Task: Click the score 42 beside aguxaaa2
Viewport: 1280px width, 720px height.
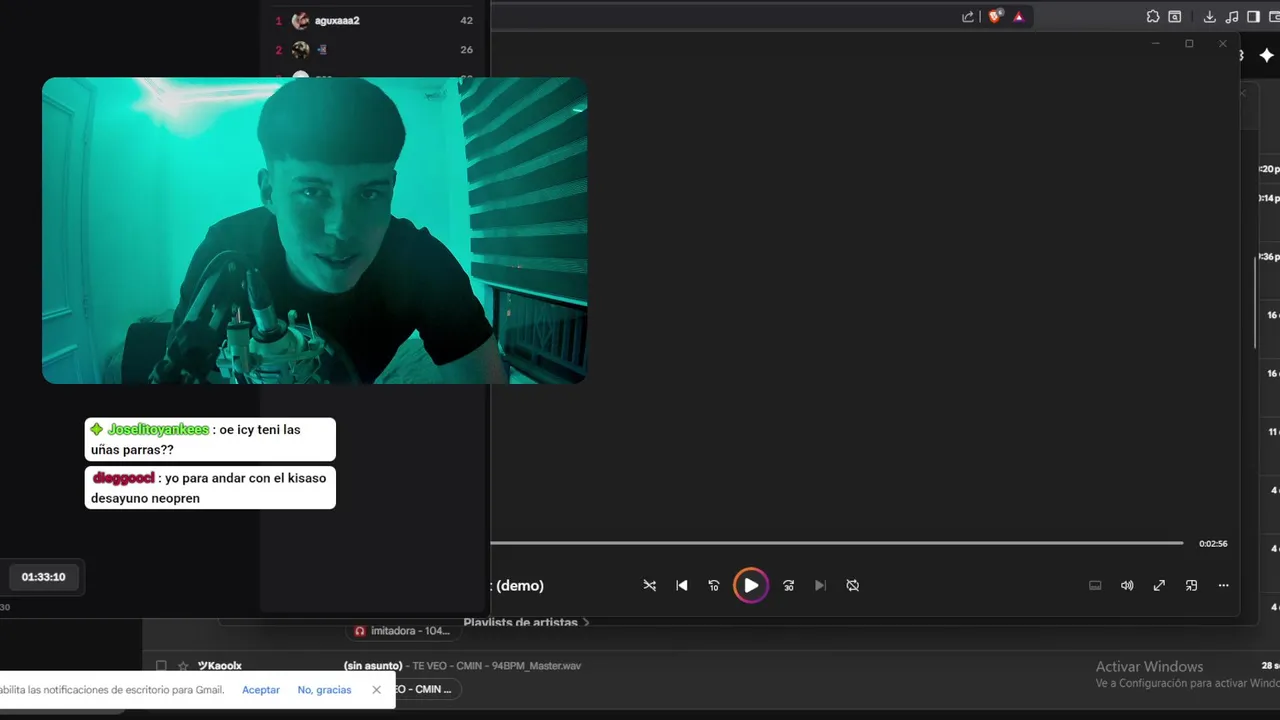Action: coord(466,20)
